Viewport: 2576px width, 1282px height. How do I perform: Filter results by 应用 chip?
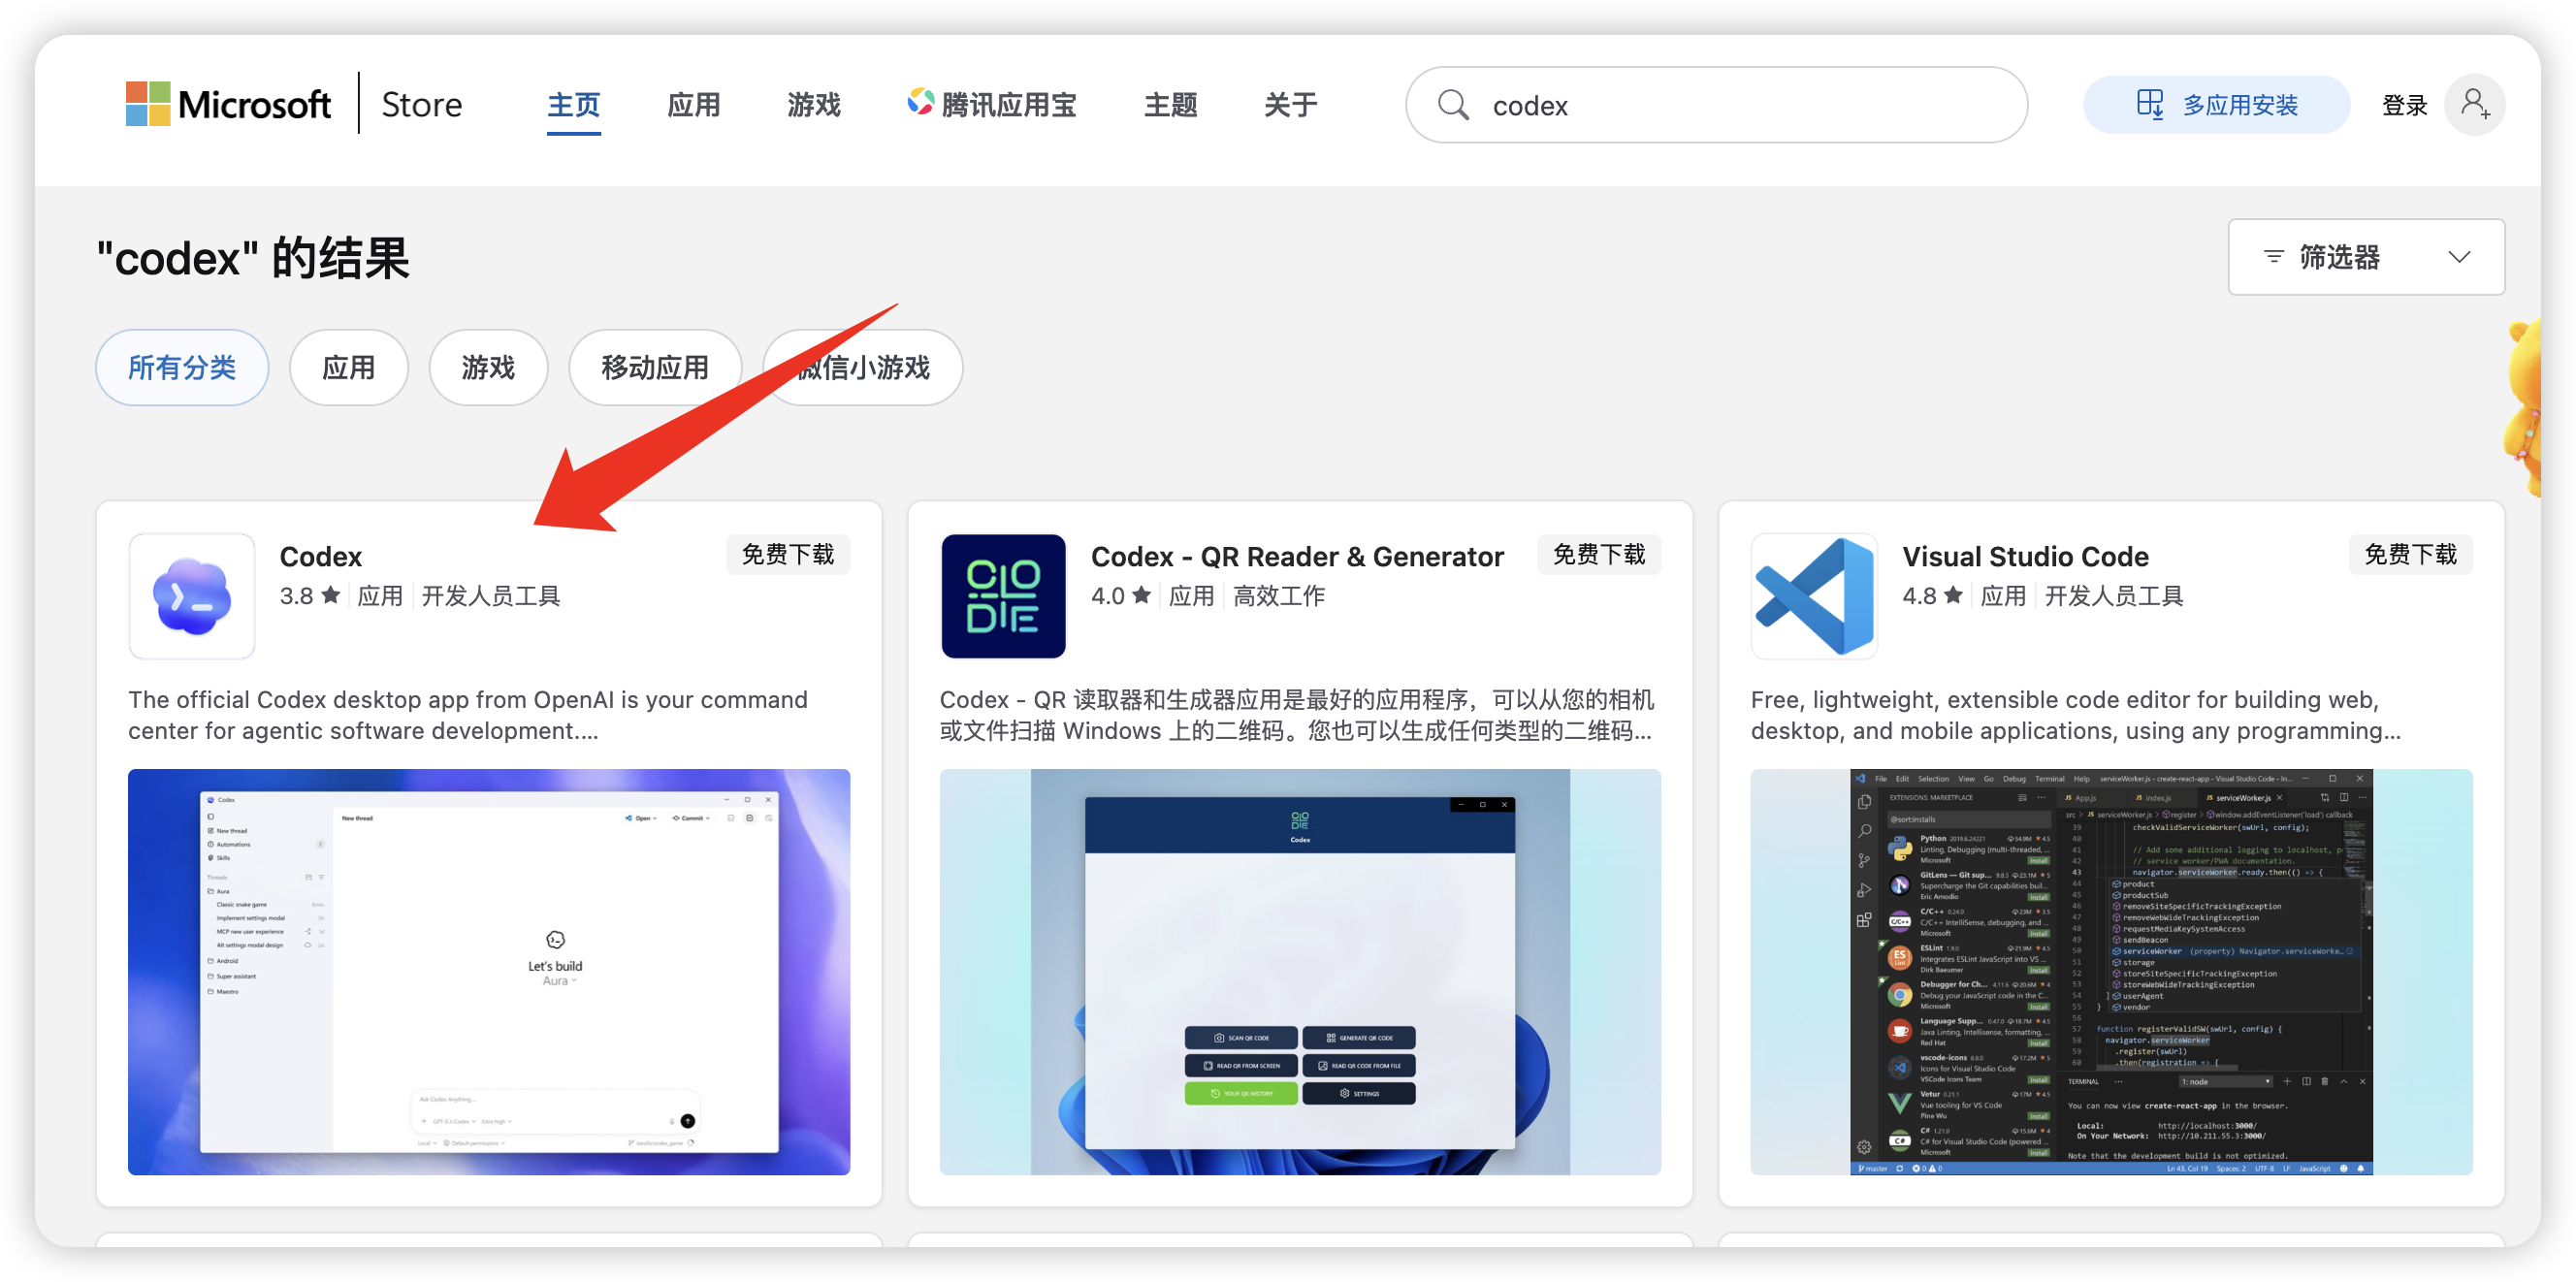tap(348, 368)
